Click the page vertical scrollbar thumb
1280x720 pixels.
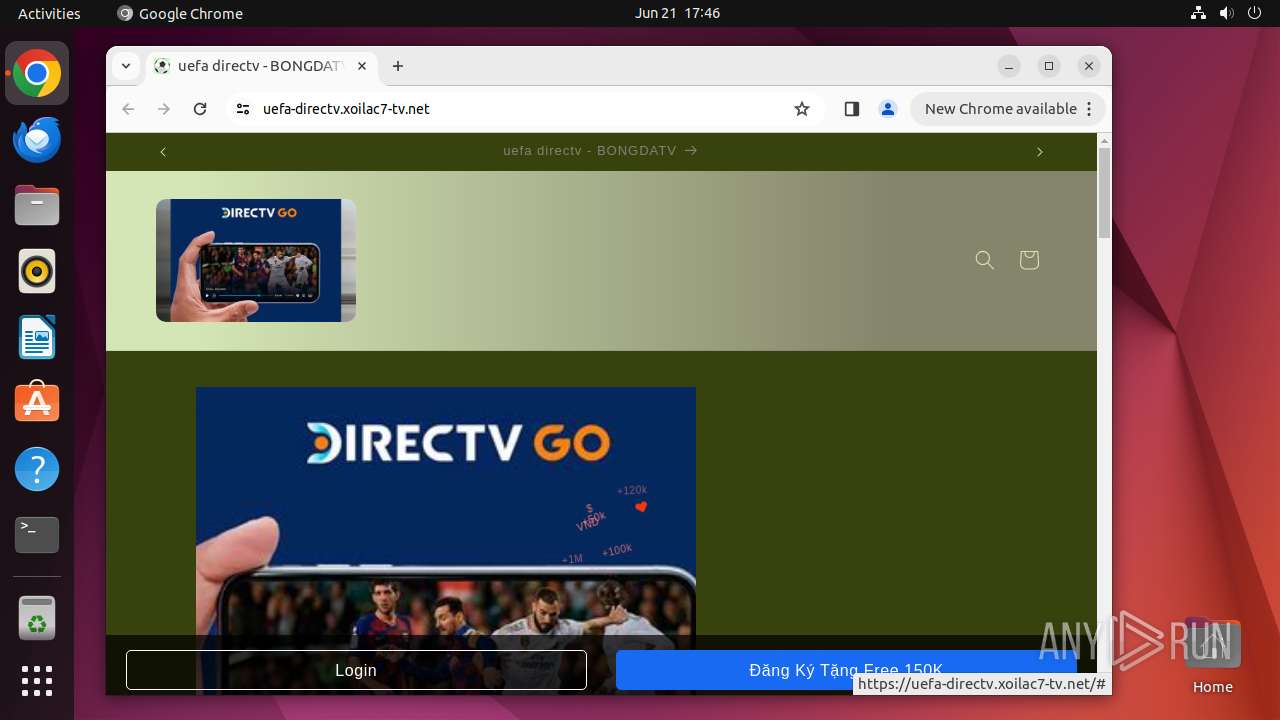(x=1104, y=193)
